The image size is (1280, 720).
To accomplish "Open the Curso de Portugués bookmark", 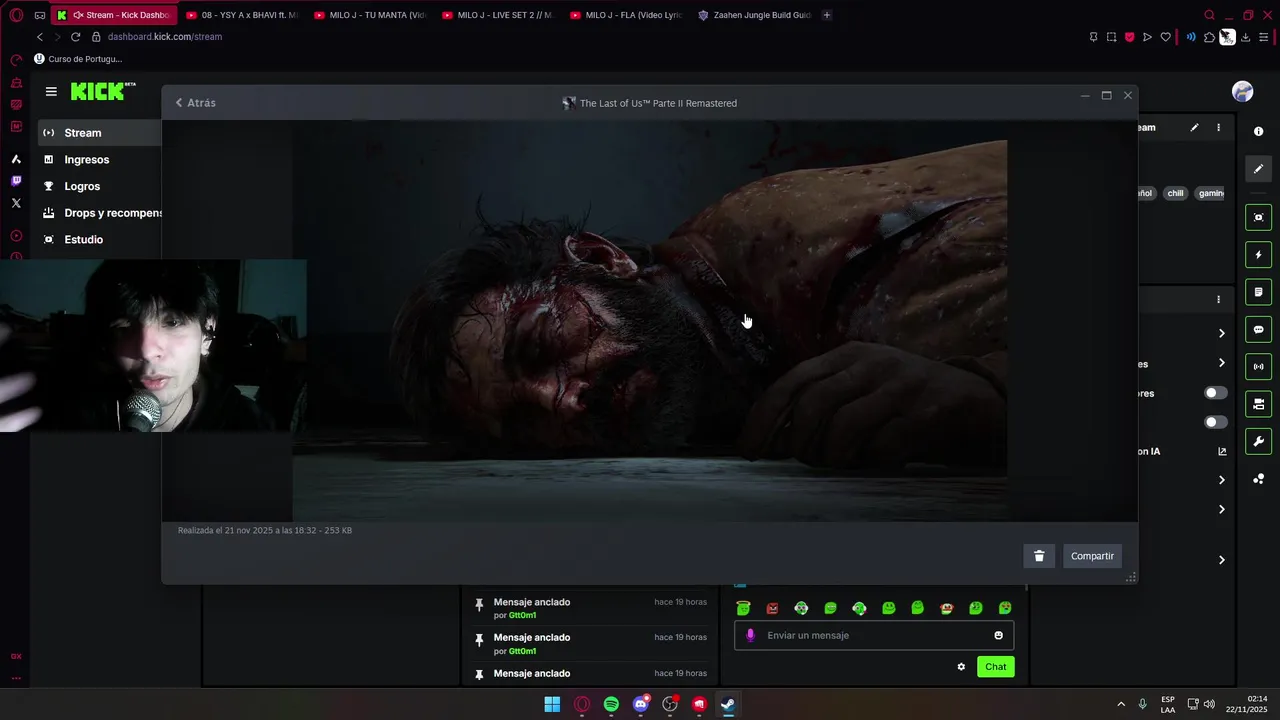I will (x=78, y=59).
